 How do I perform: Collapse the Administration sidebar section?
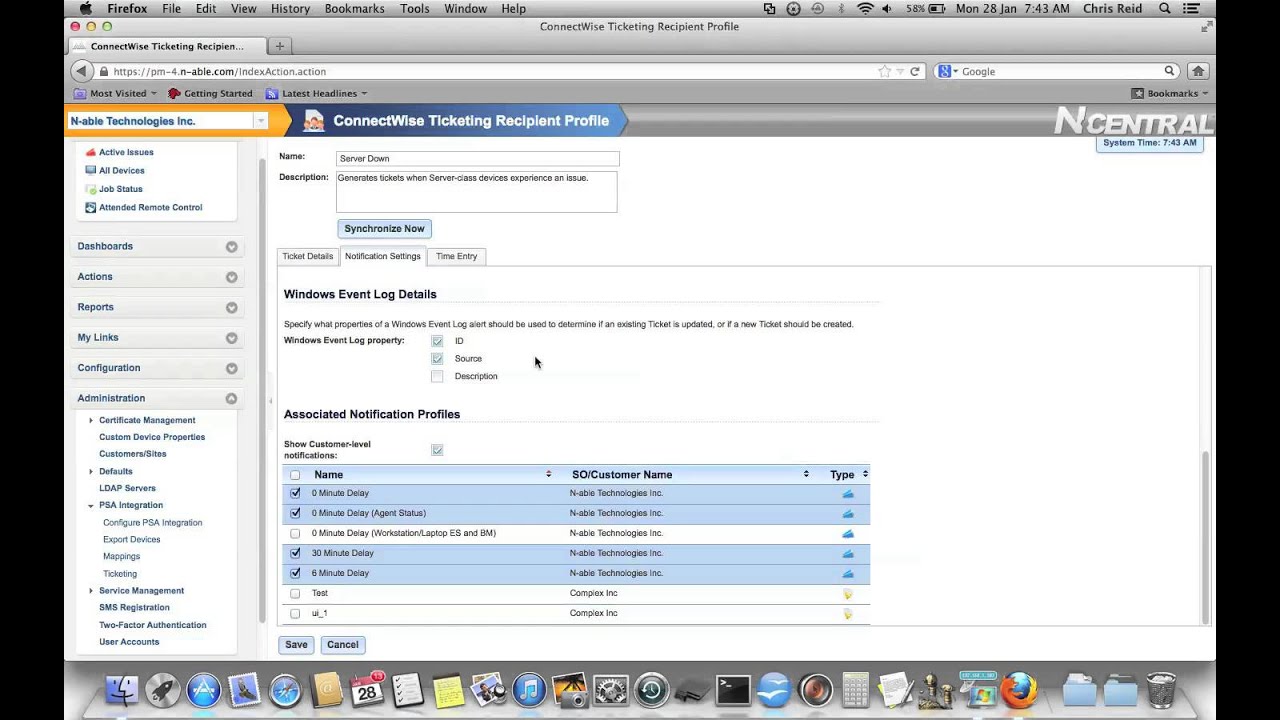point(231,399)
